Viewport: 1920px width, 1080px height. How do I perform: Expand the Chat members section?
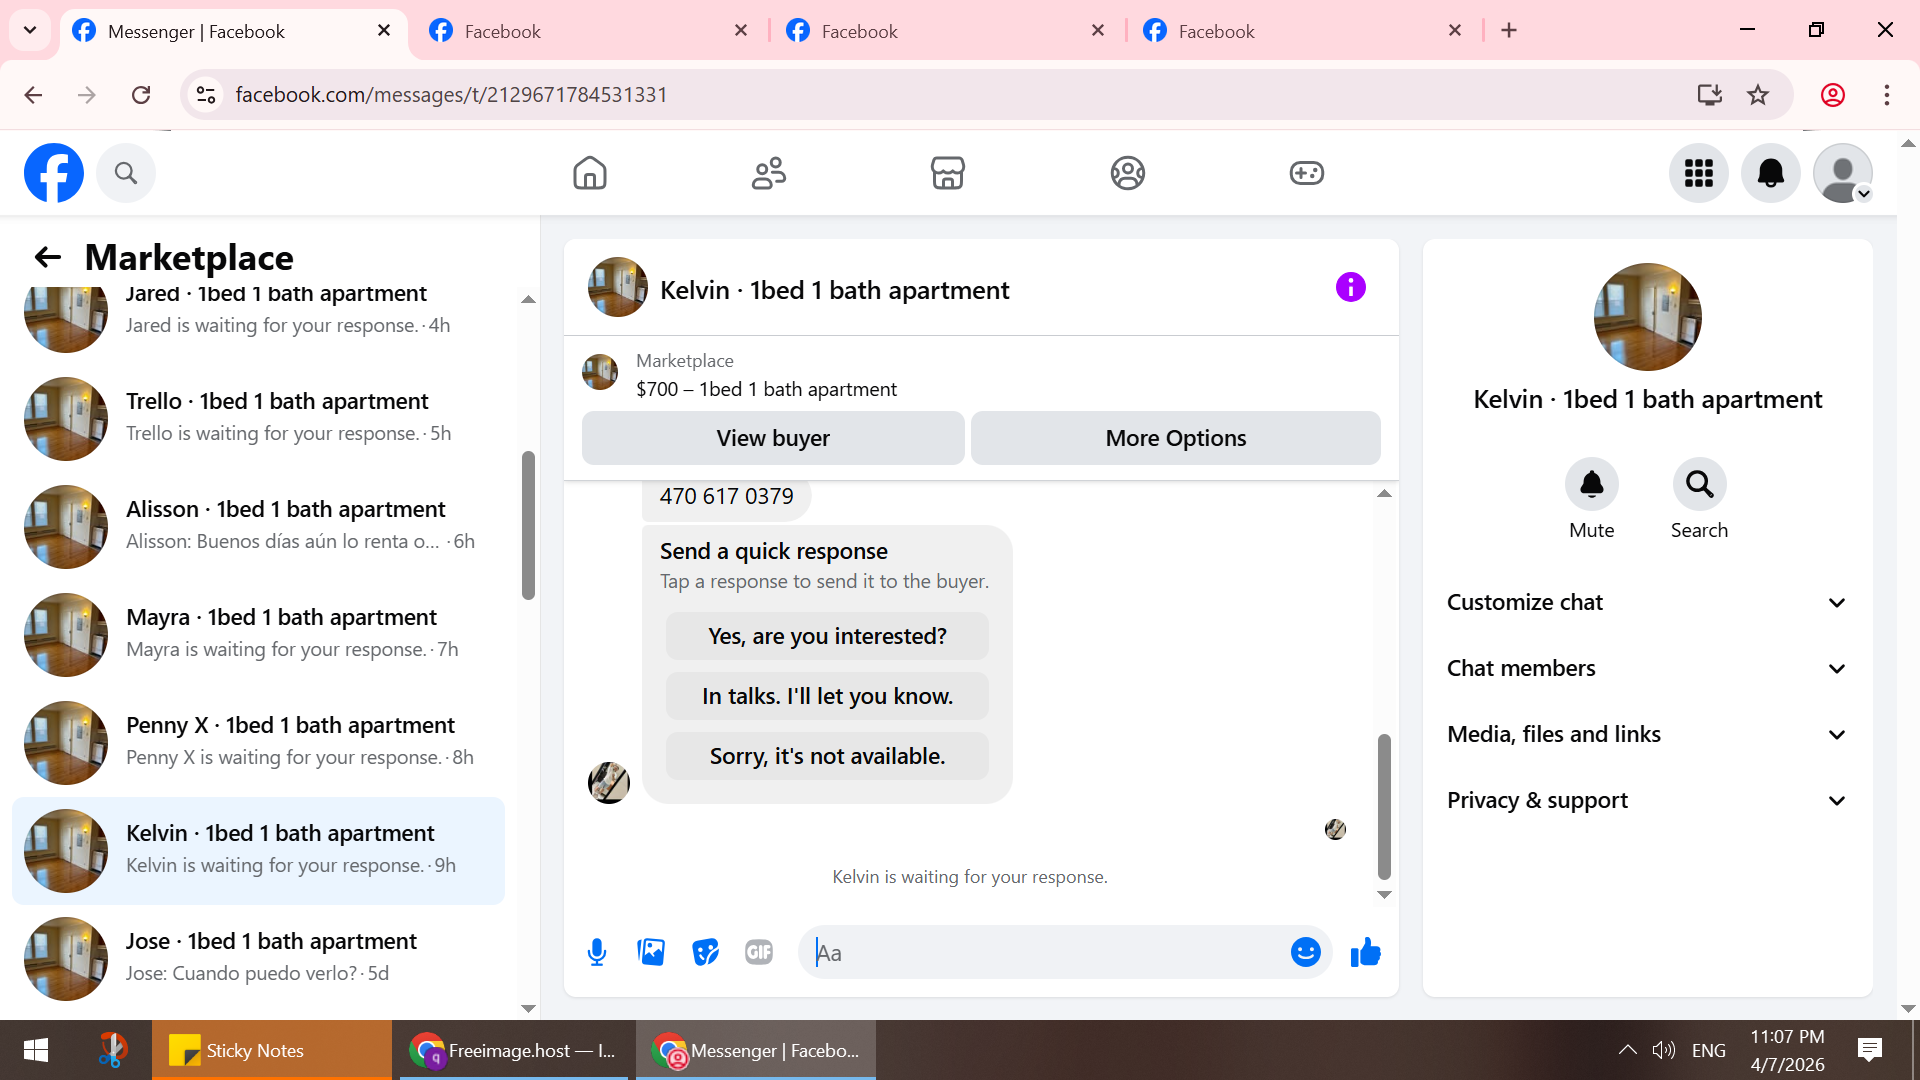[x=1648, y=668]
